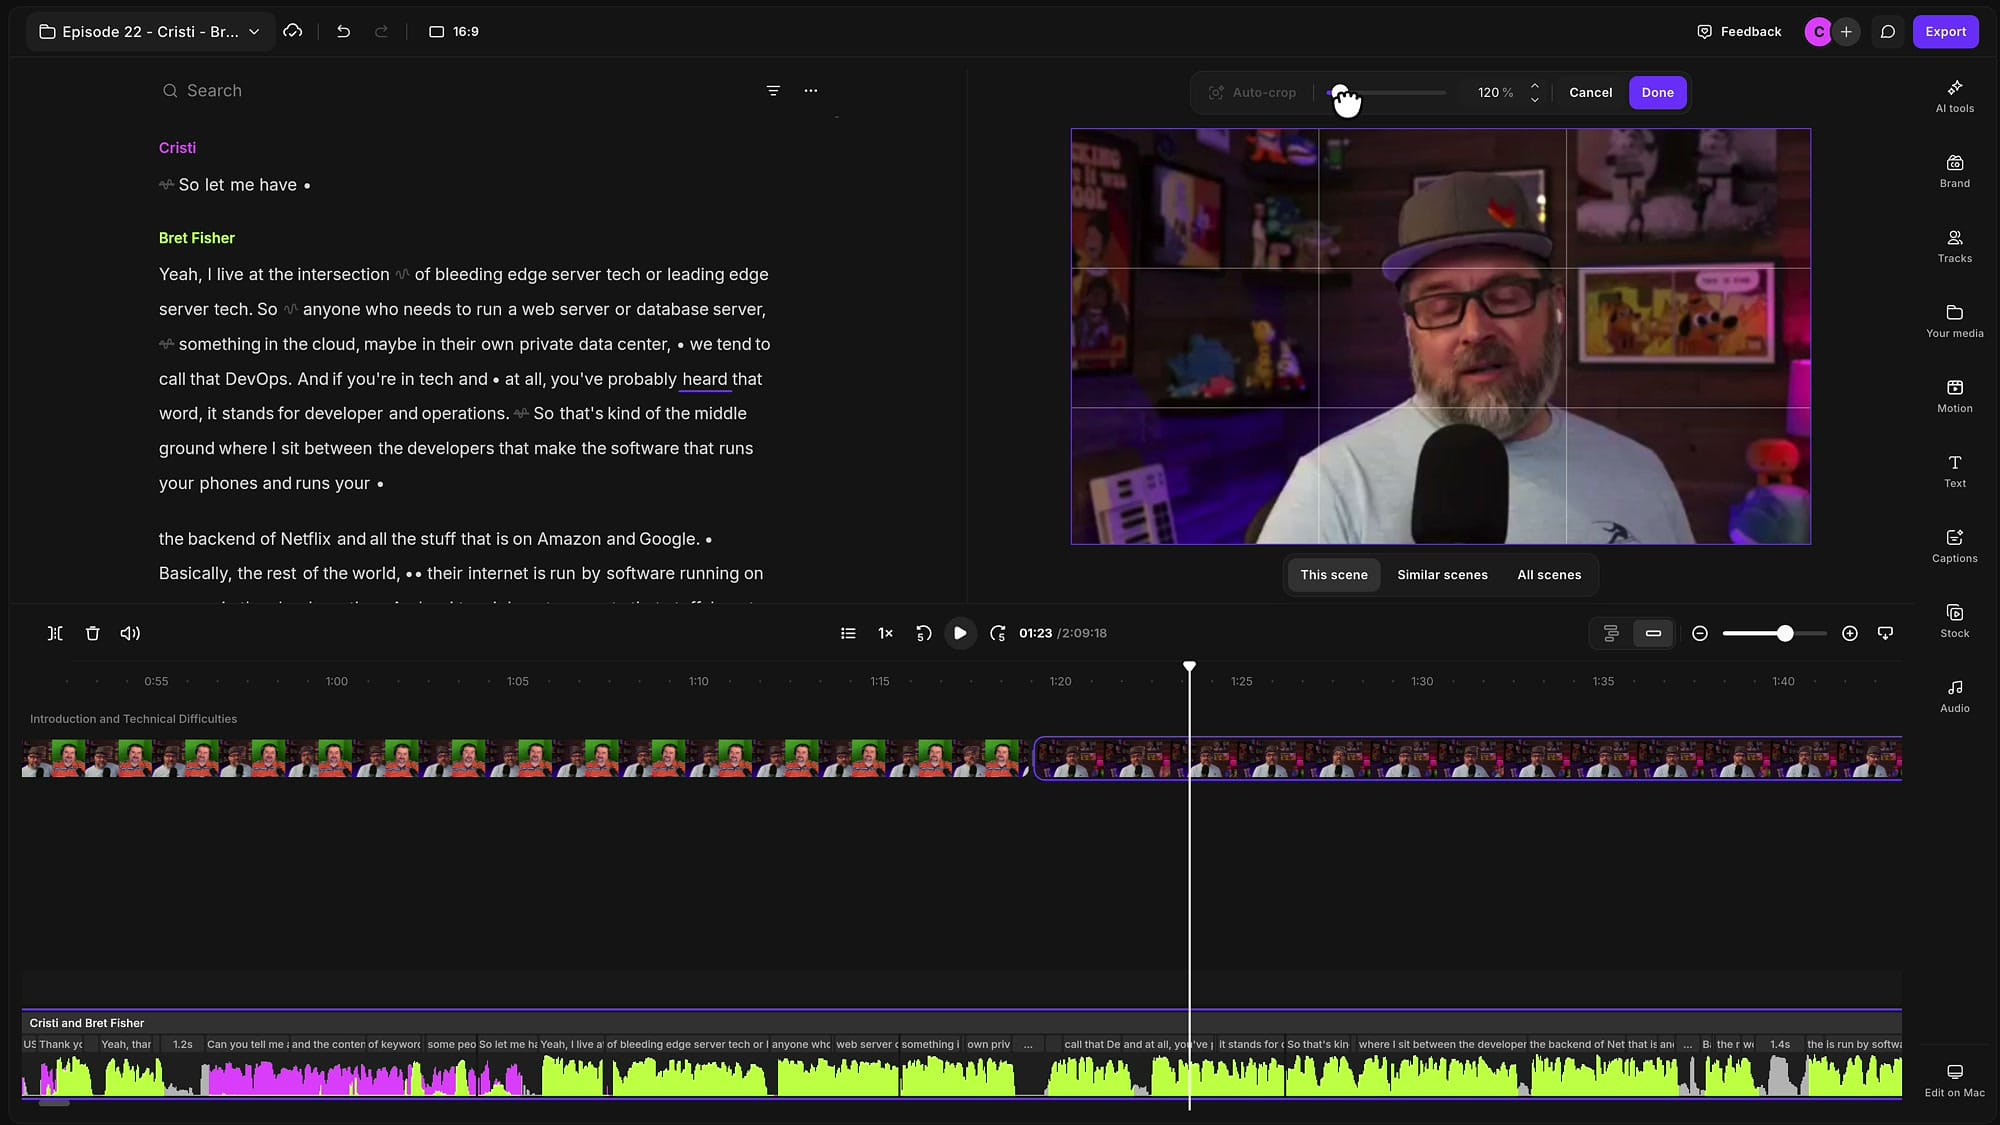2000x1125 pixels.
Task: Click the cloud sync status icon
Action: (x=293, y=31)
